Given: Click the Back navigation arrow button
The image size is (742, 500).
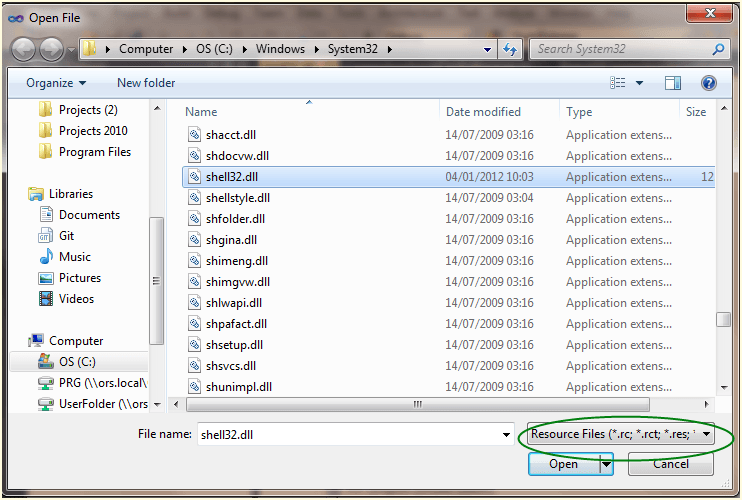Looking at the screenshot, I should pos(23,49).
